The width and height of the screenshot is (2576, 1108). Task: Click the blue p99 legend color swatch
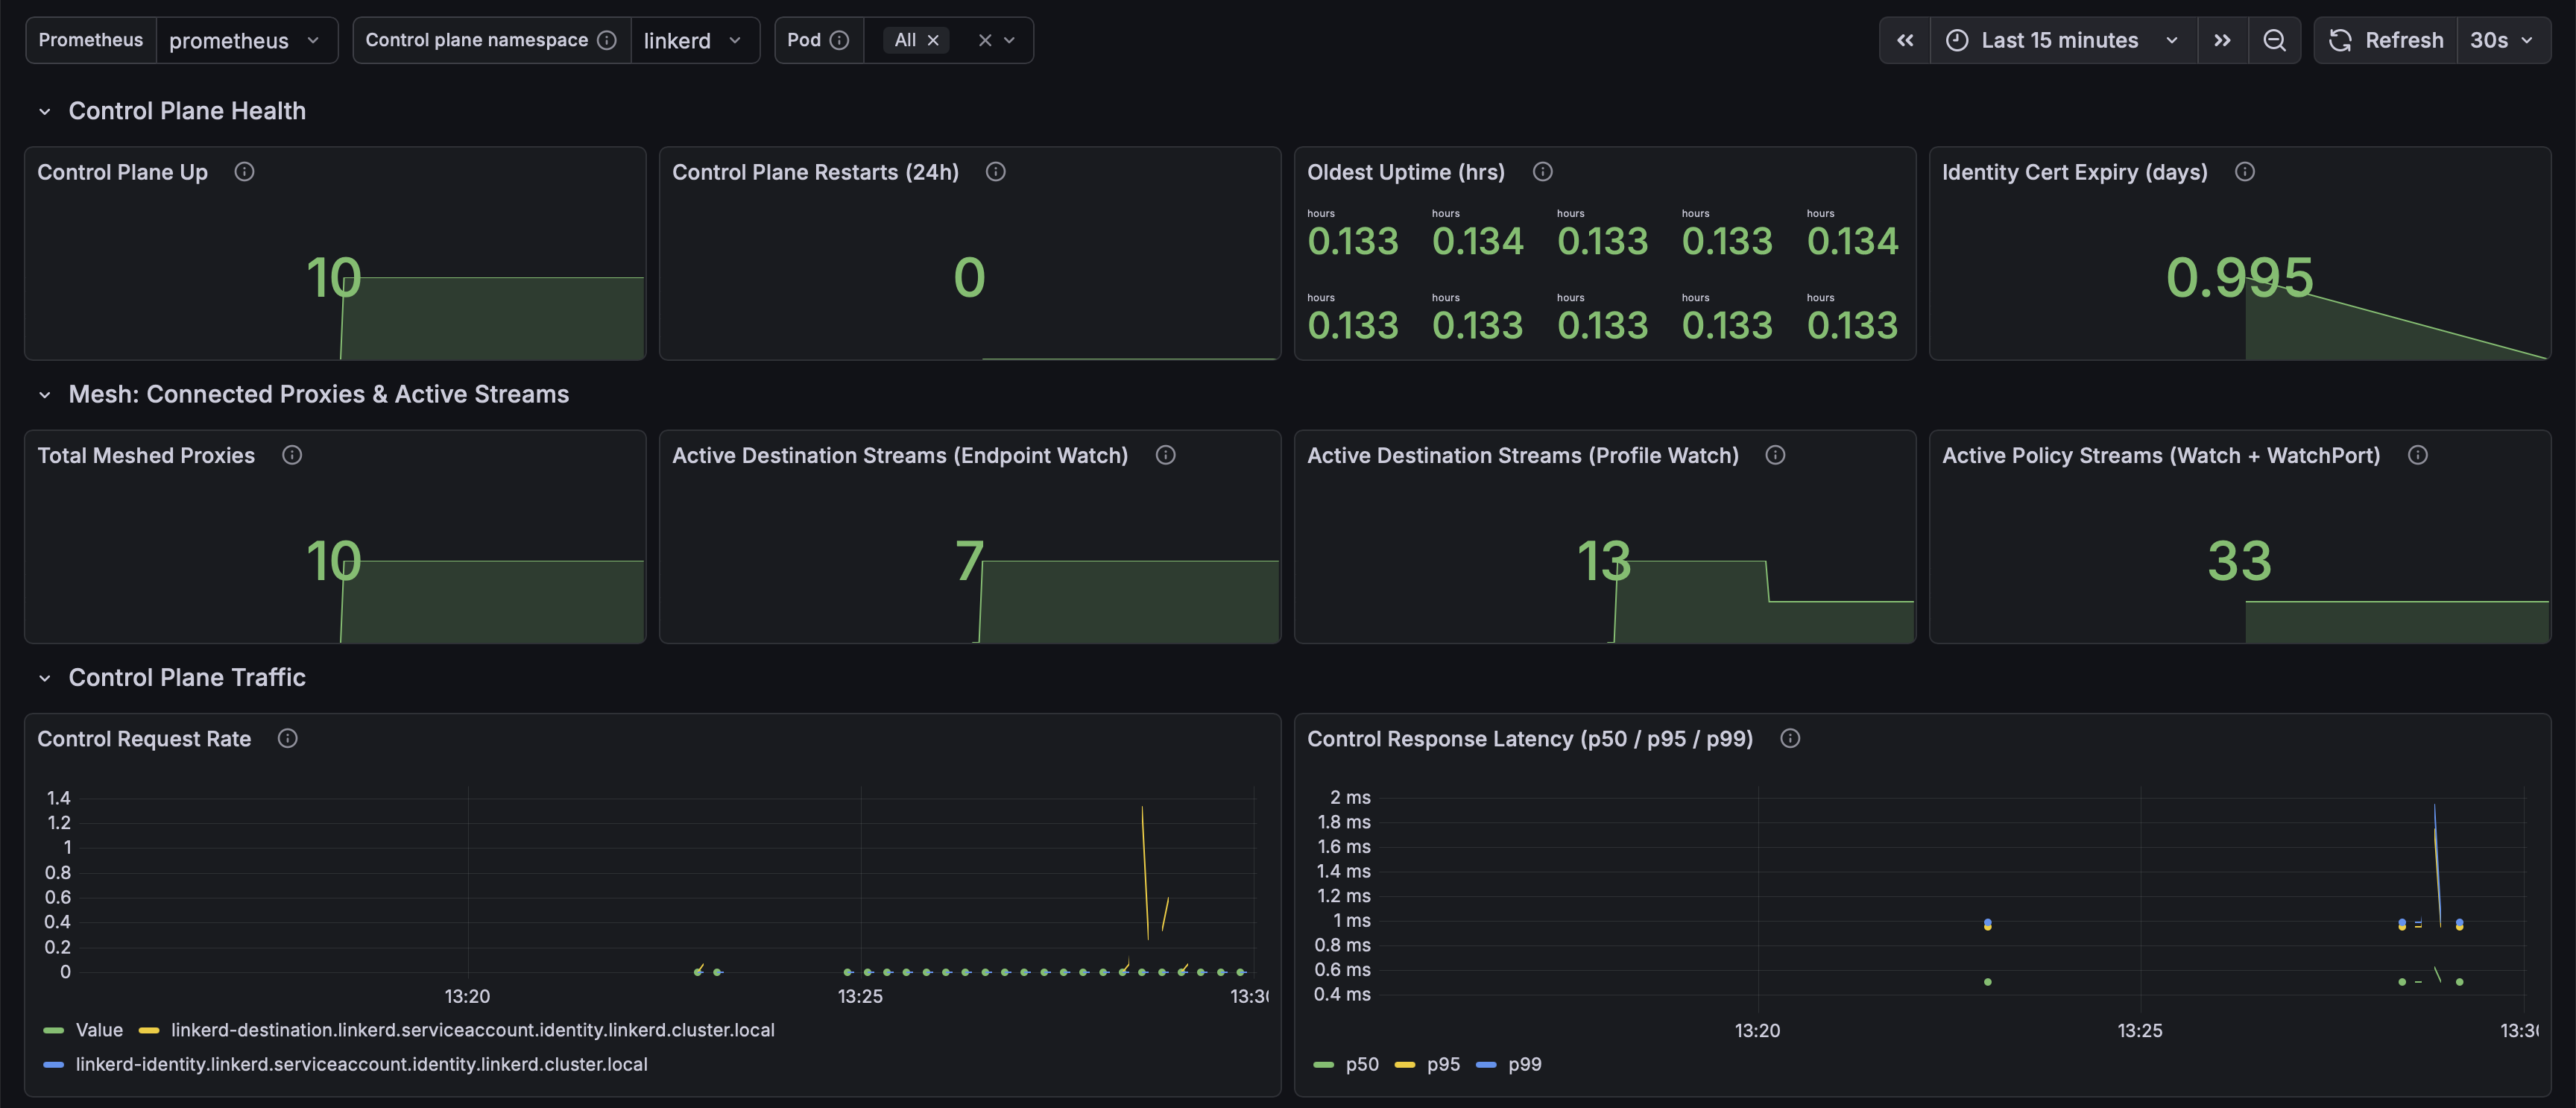[1486, 1064]
